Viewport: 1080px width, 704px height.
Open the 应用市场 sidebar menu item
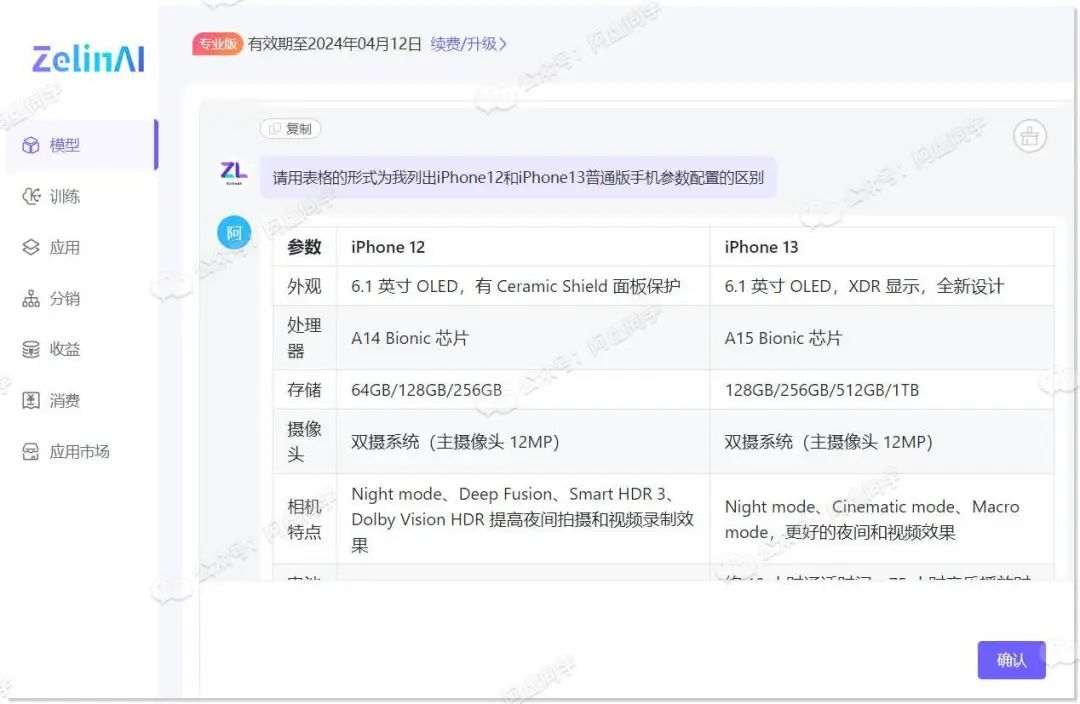pyautogui.click(x=81, y=451)
